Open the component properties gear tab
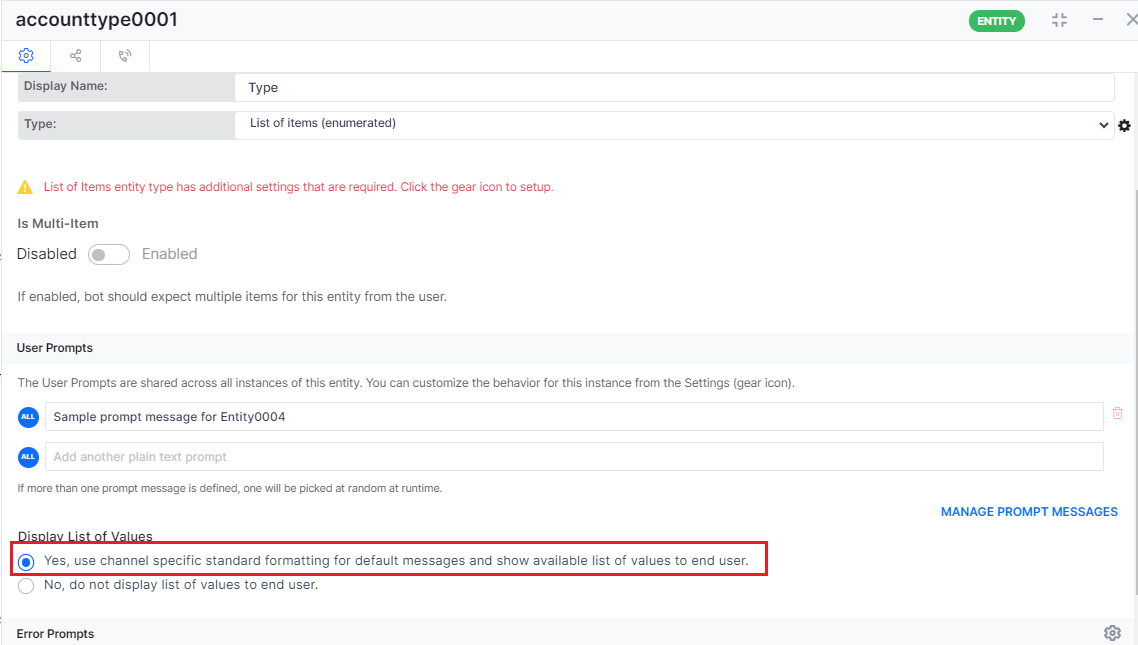1138x645 pixels. [26, 56]
